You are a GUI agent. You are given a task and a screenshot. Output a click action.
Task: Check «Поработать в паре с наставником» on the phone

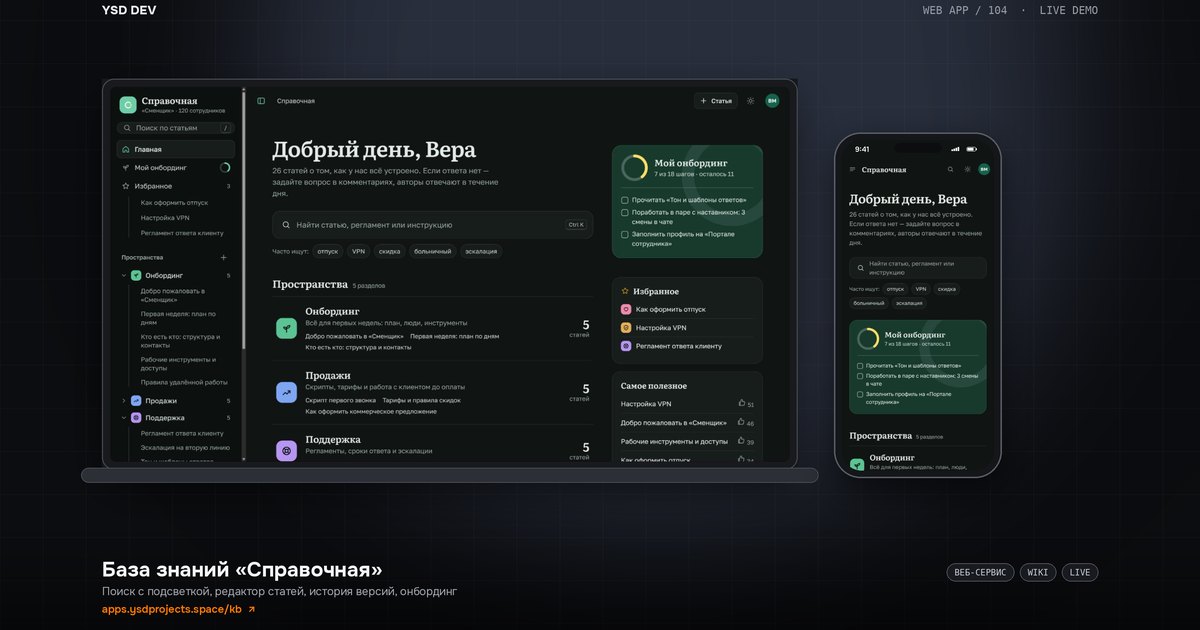[x=860, y=376]
